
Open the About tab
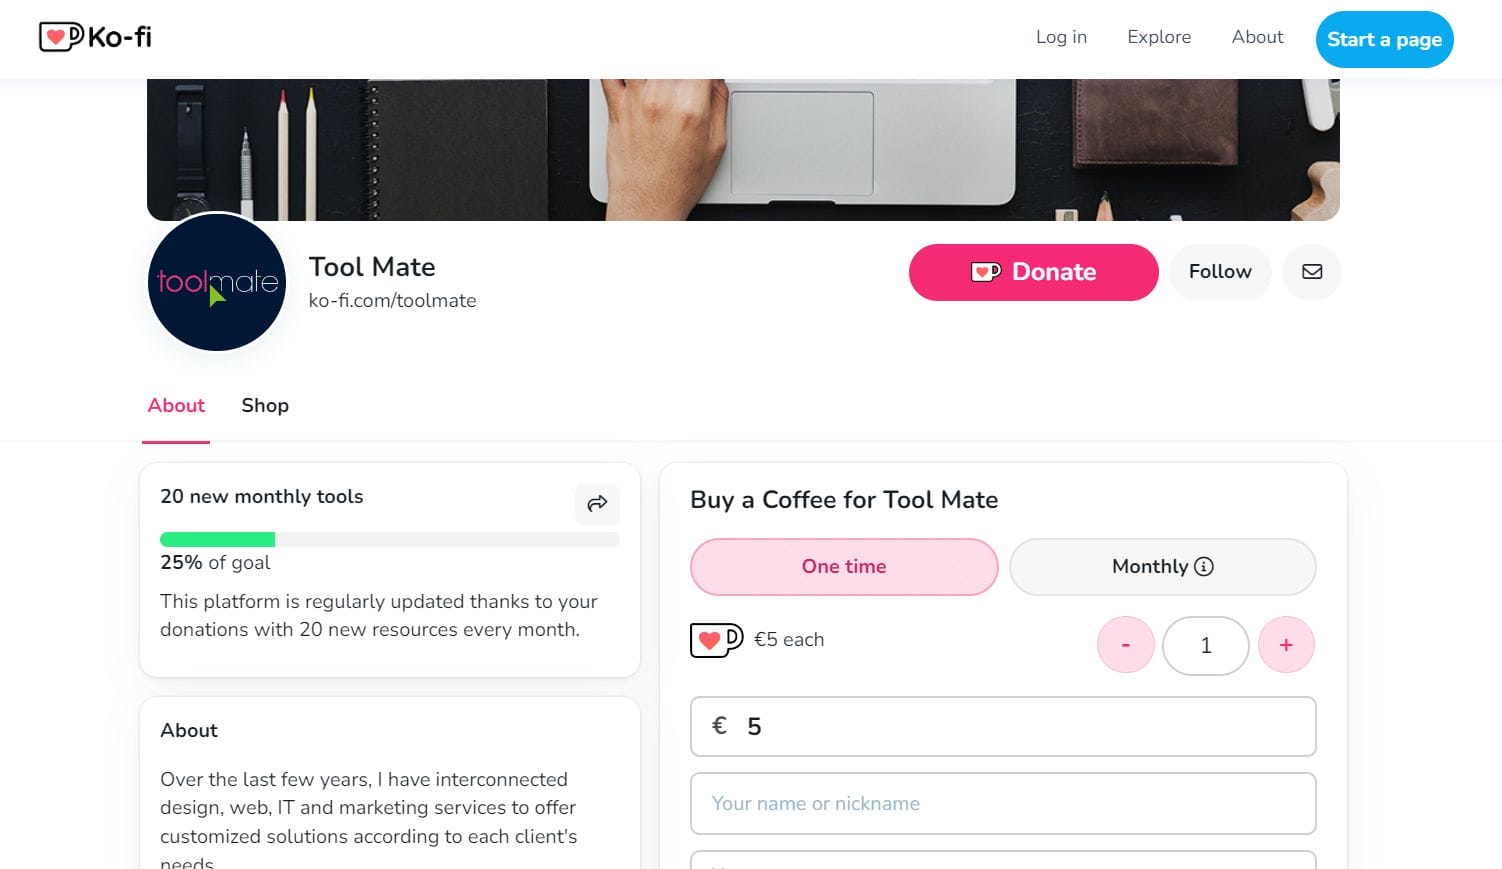click(x=176, y=405)
